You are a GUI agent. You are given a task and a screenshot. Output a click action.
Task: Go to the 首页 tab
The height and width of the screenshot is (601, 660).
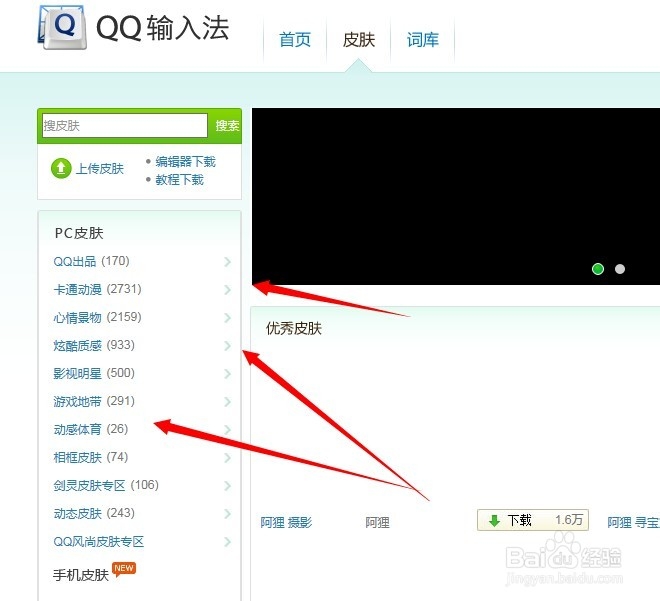point(295,40)
